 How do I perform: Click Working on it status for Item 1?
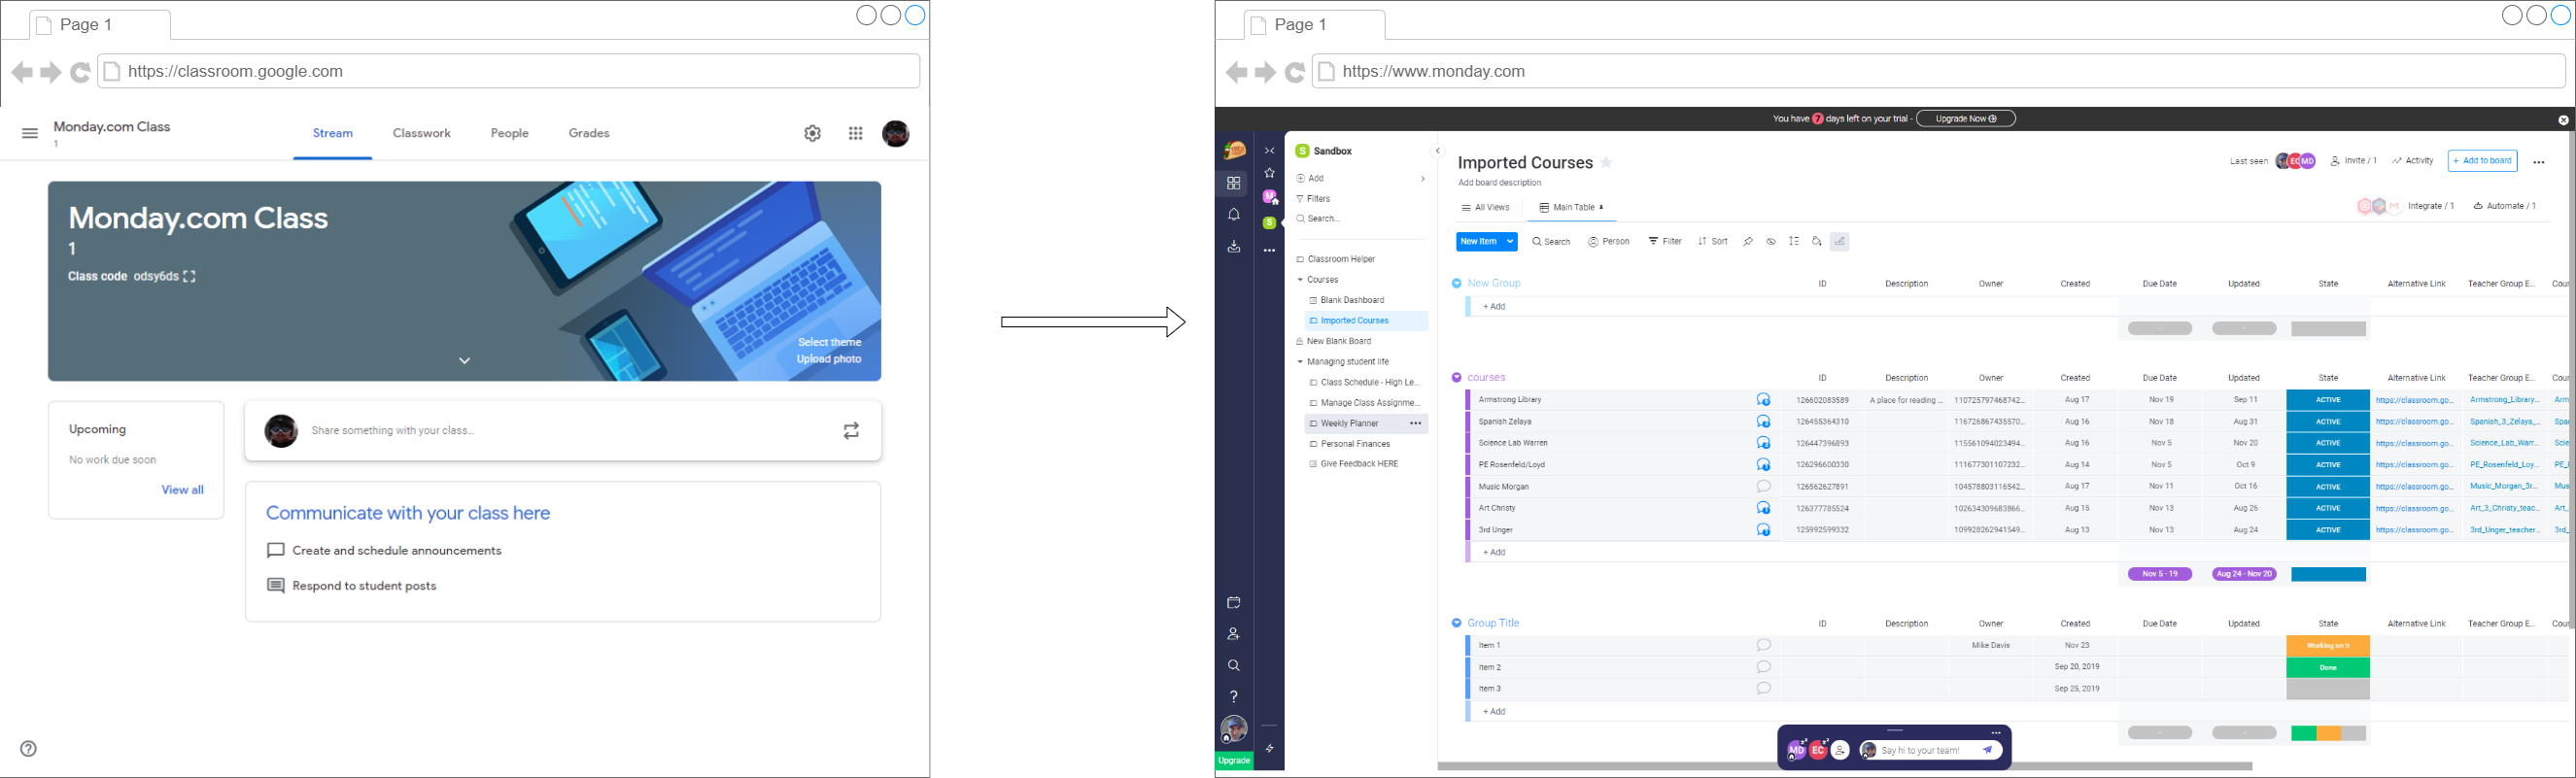point(2328,646)
